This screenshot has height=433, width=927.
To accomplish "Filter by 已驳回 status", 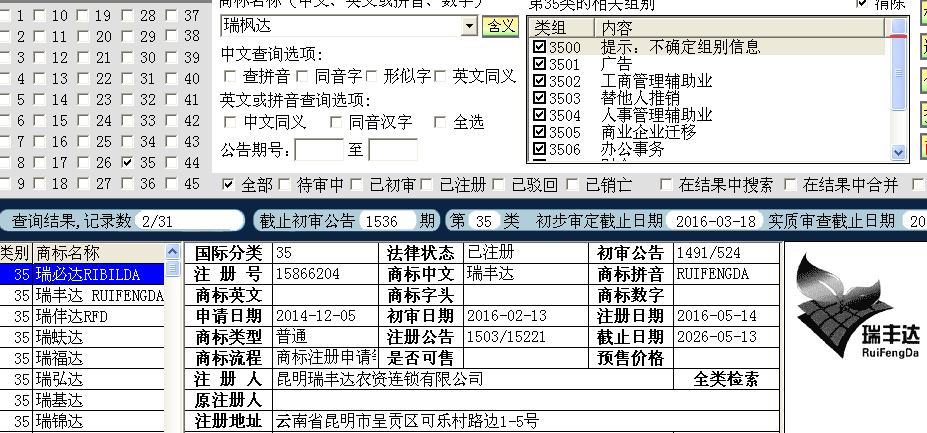I will pyautogui.click(x=498, y=185).
